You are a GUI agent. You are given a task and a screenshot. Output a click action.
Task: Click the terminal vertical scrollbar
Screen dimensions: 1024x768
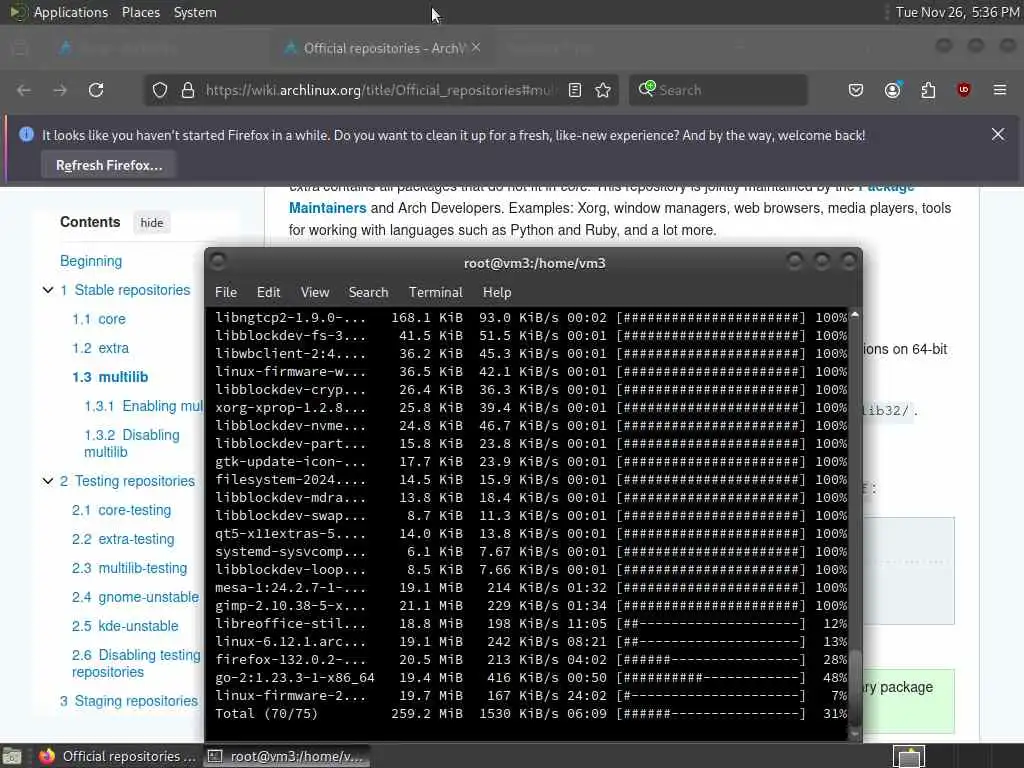pos(855,686)
